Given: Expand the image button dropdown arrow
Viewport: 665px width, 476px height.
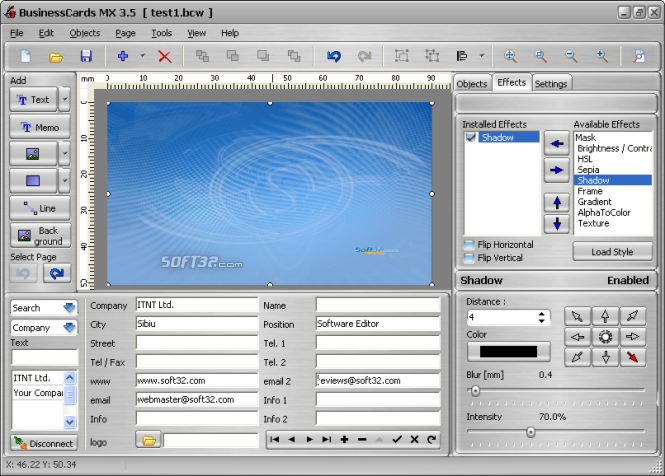Looking at the screenshot, I should [x=64, y=153].
